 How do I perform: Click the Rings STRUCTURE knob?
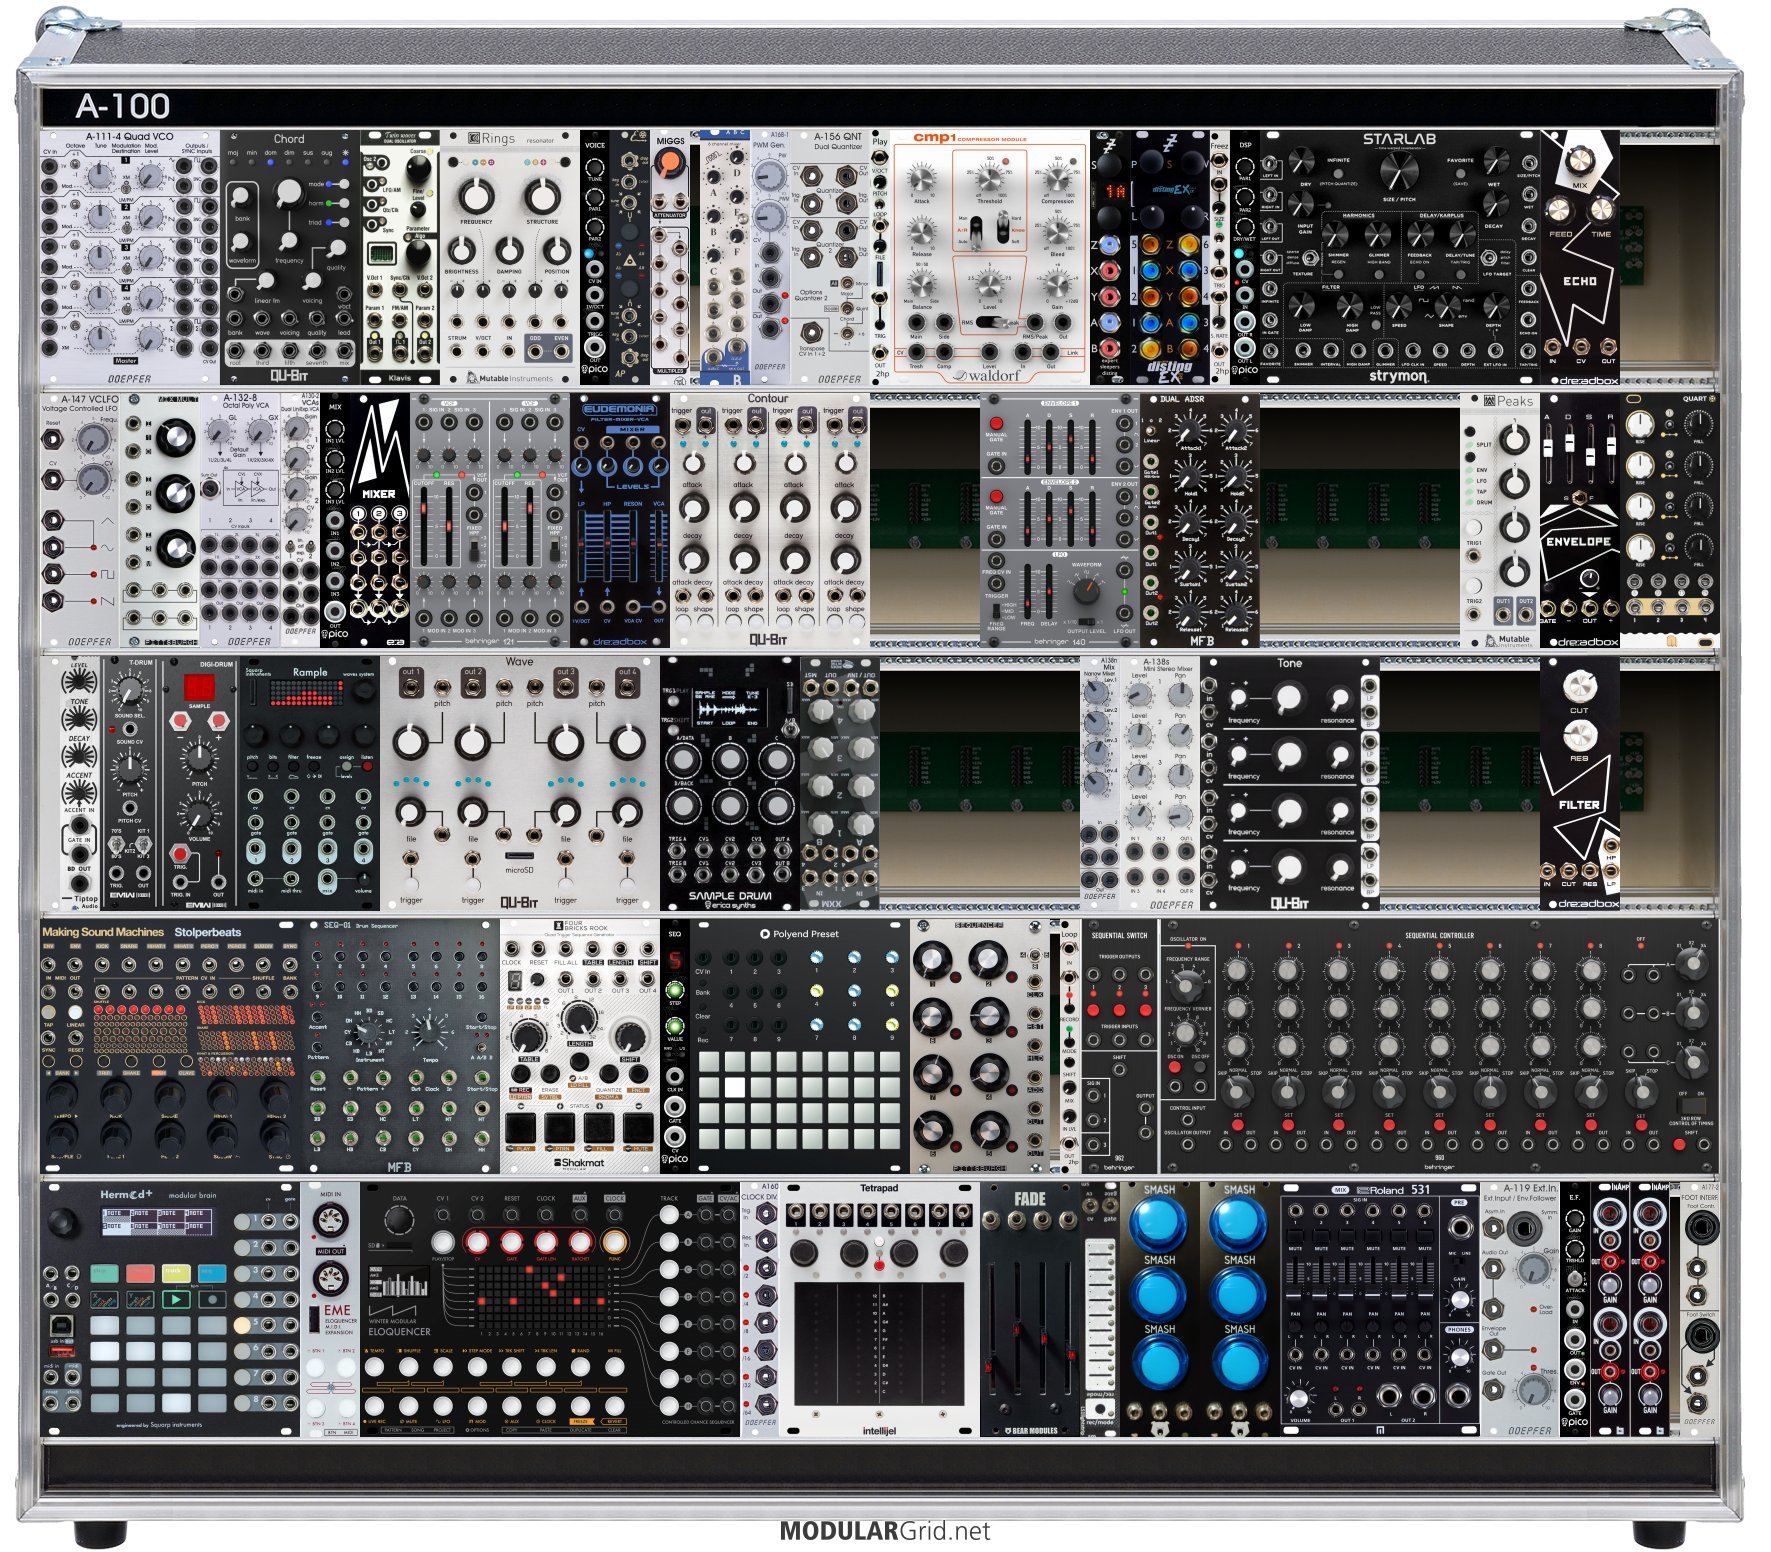point(542,196)
